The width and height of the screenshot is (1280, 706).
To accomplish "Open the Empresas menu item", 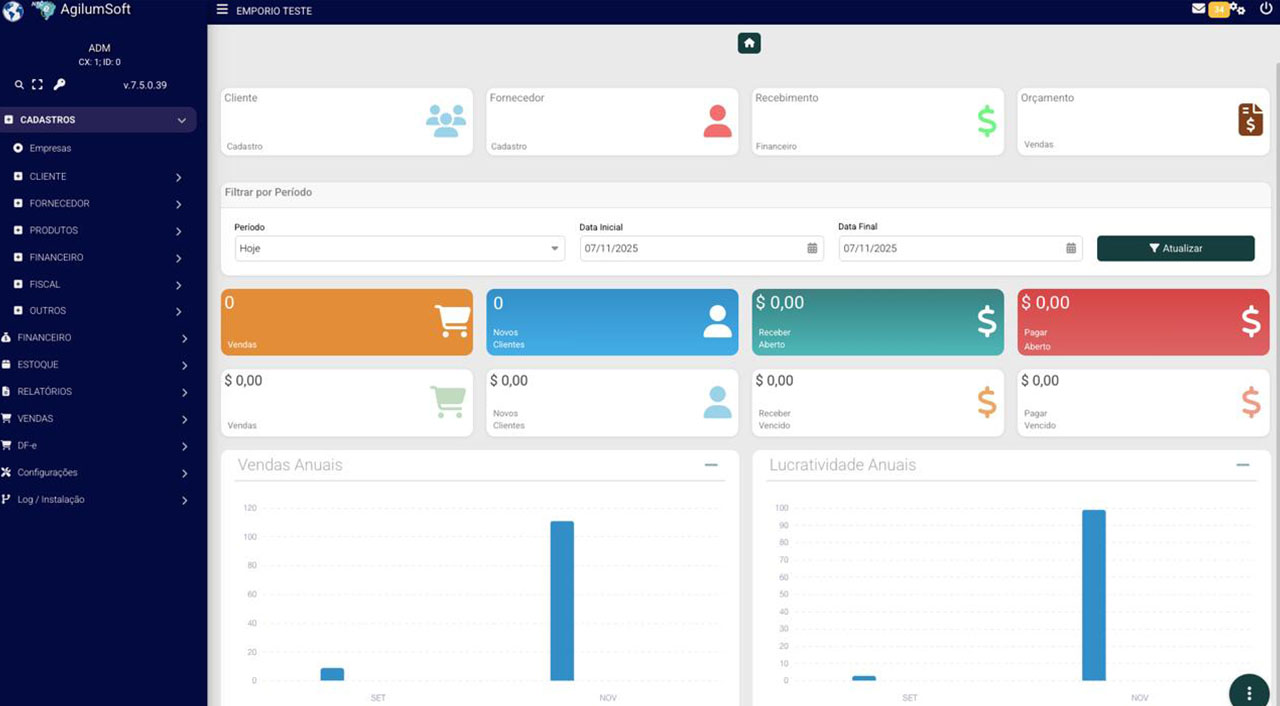I will tap(50, 148).
